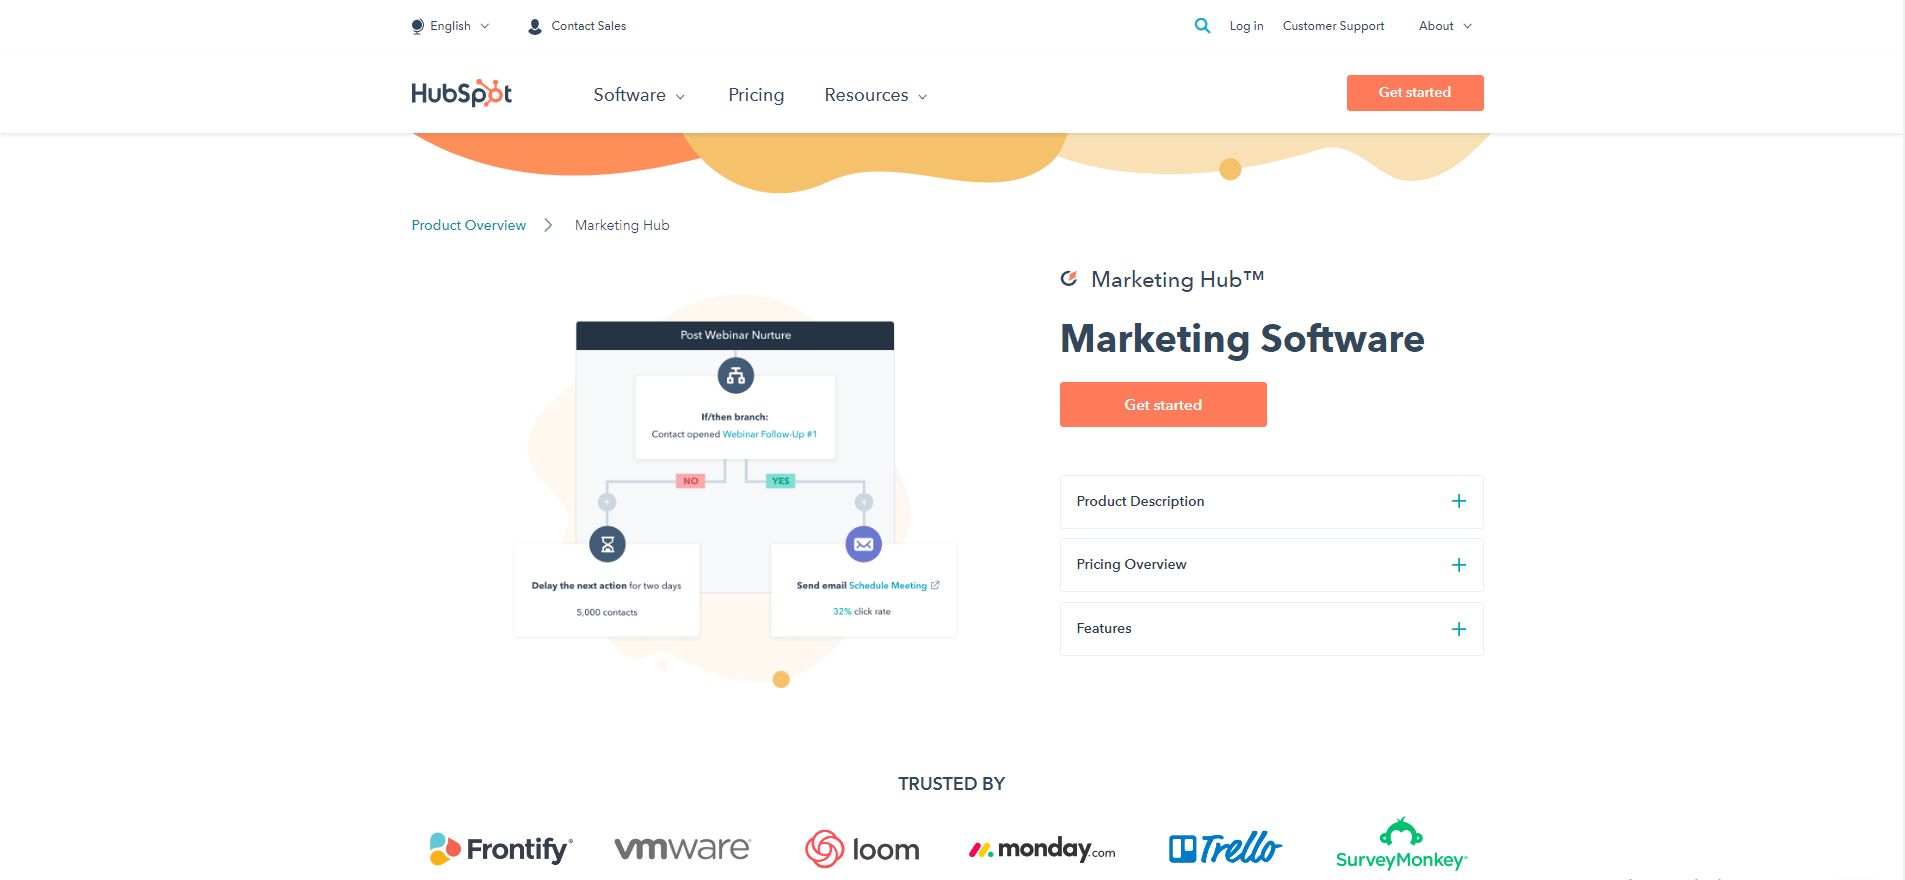
Task: Click the YES branch label
Action: 781,481
